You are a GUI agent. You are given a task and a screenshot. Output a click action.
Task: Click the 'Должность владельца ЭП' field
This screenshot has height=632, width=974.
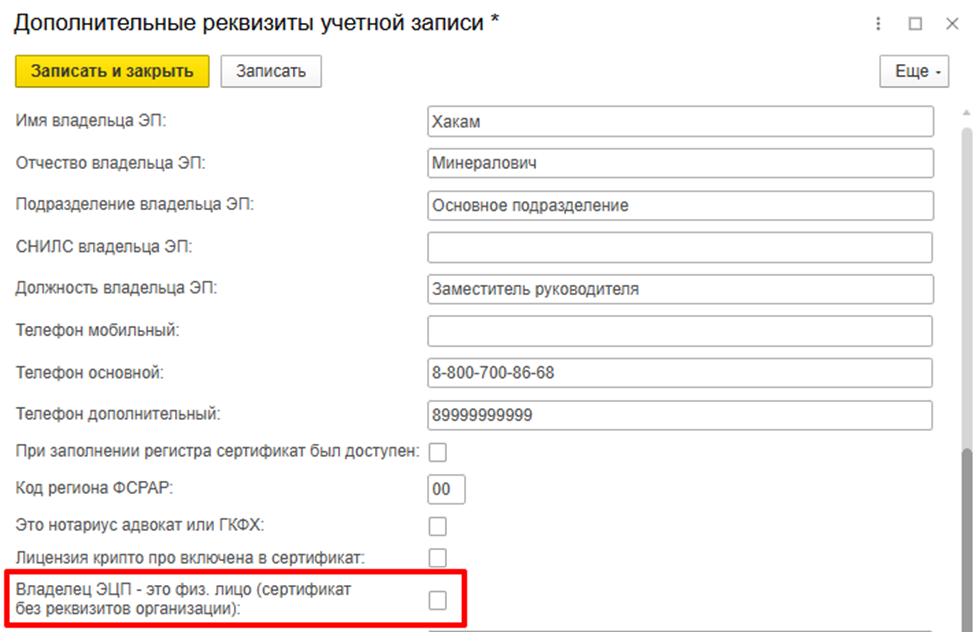679,289
